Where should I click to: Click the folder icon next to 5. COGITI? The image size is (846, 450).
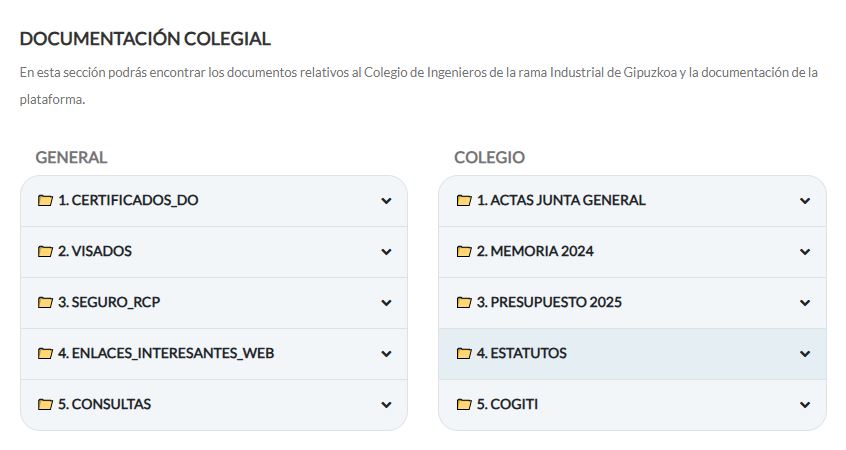tap(464, 405)
